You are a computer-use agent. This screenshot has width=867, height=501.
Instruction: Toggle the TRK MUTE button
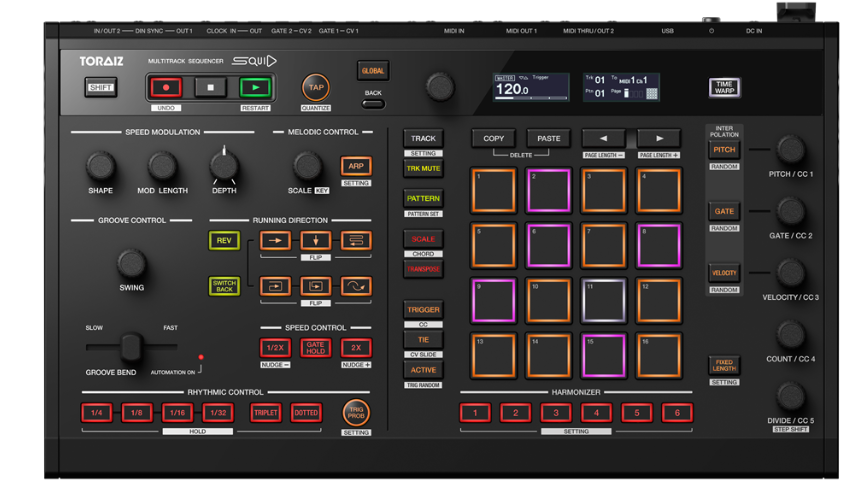(423, 169)
